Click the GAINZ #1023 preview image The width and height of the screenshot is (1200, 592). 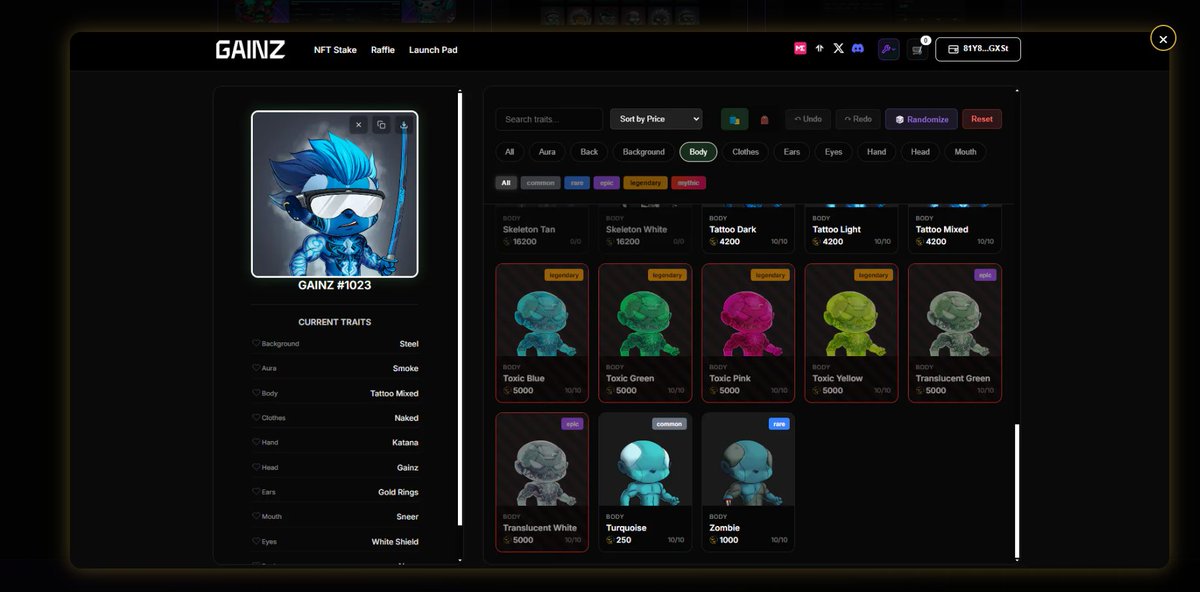pyautogui.click(x=334, y=194)
